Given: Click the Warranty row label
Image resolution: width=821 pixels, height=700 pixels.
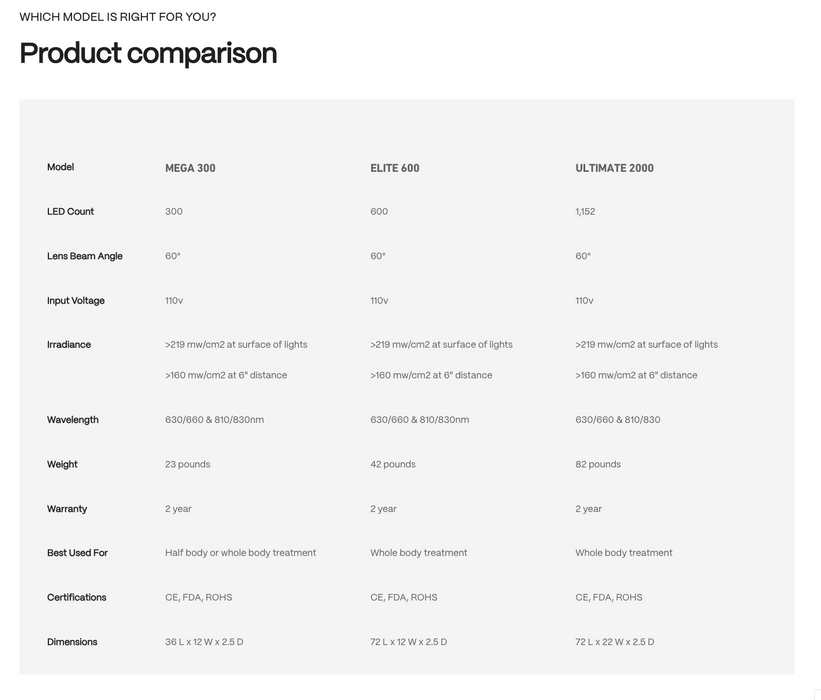Looking at the screenshot, I should coord(67,509).
